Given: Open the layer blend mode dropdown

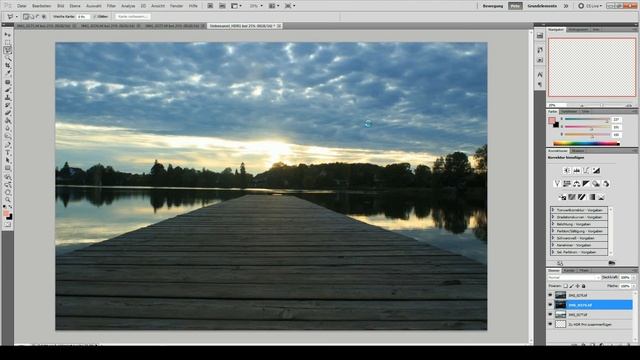Looking at the screenshot, I should [x=573, y=278].
